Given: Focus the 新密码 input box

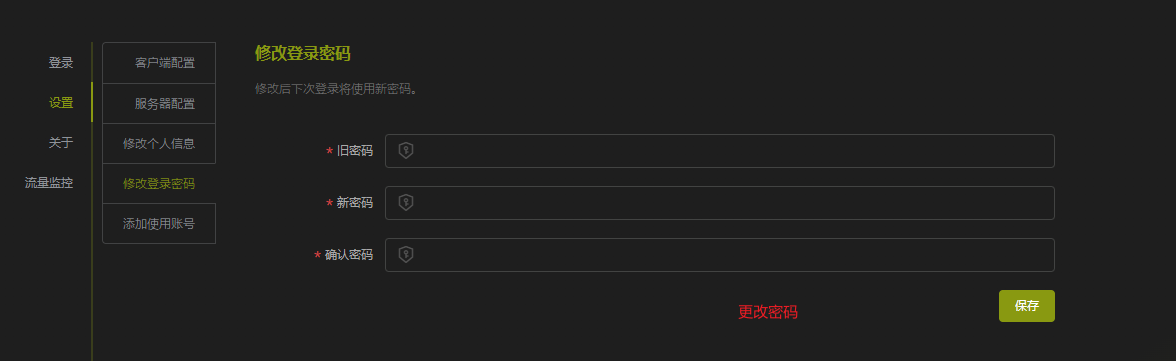Looking at the screenshot, I should [x=719, y=203].
